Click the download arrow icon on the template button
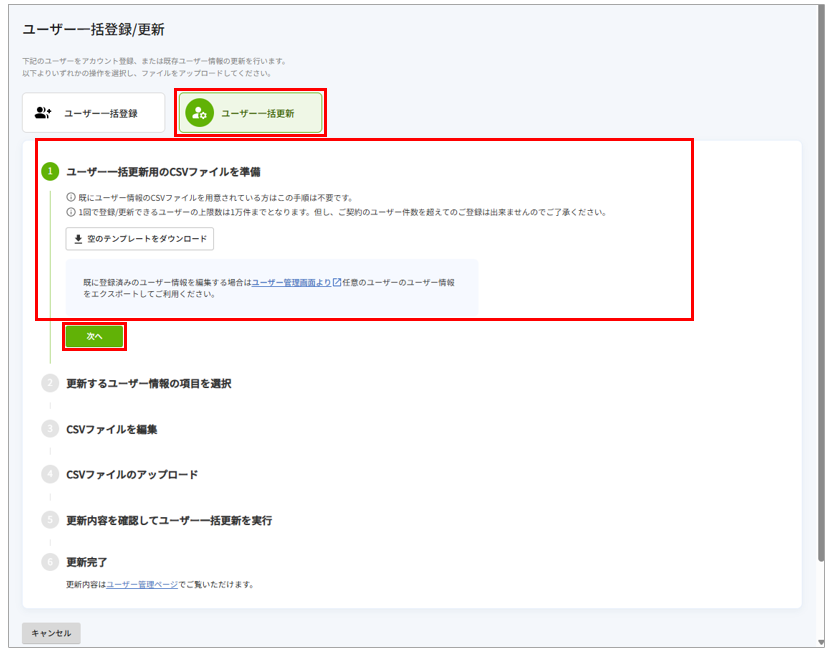832x655 pixels. [x=78, y=239]
